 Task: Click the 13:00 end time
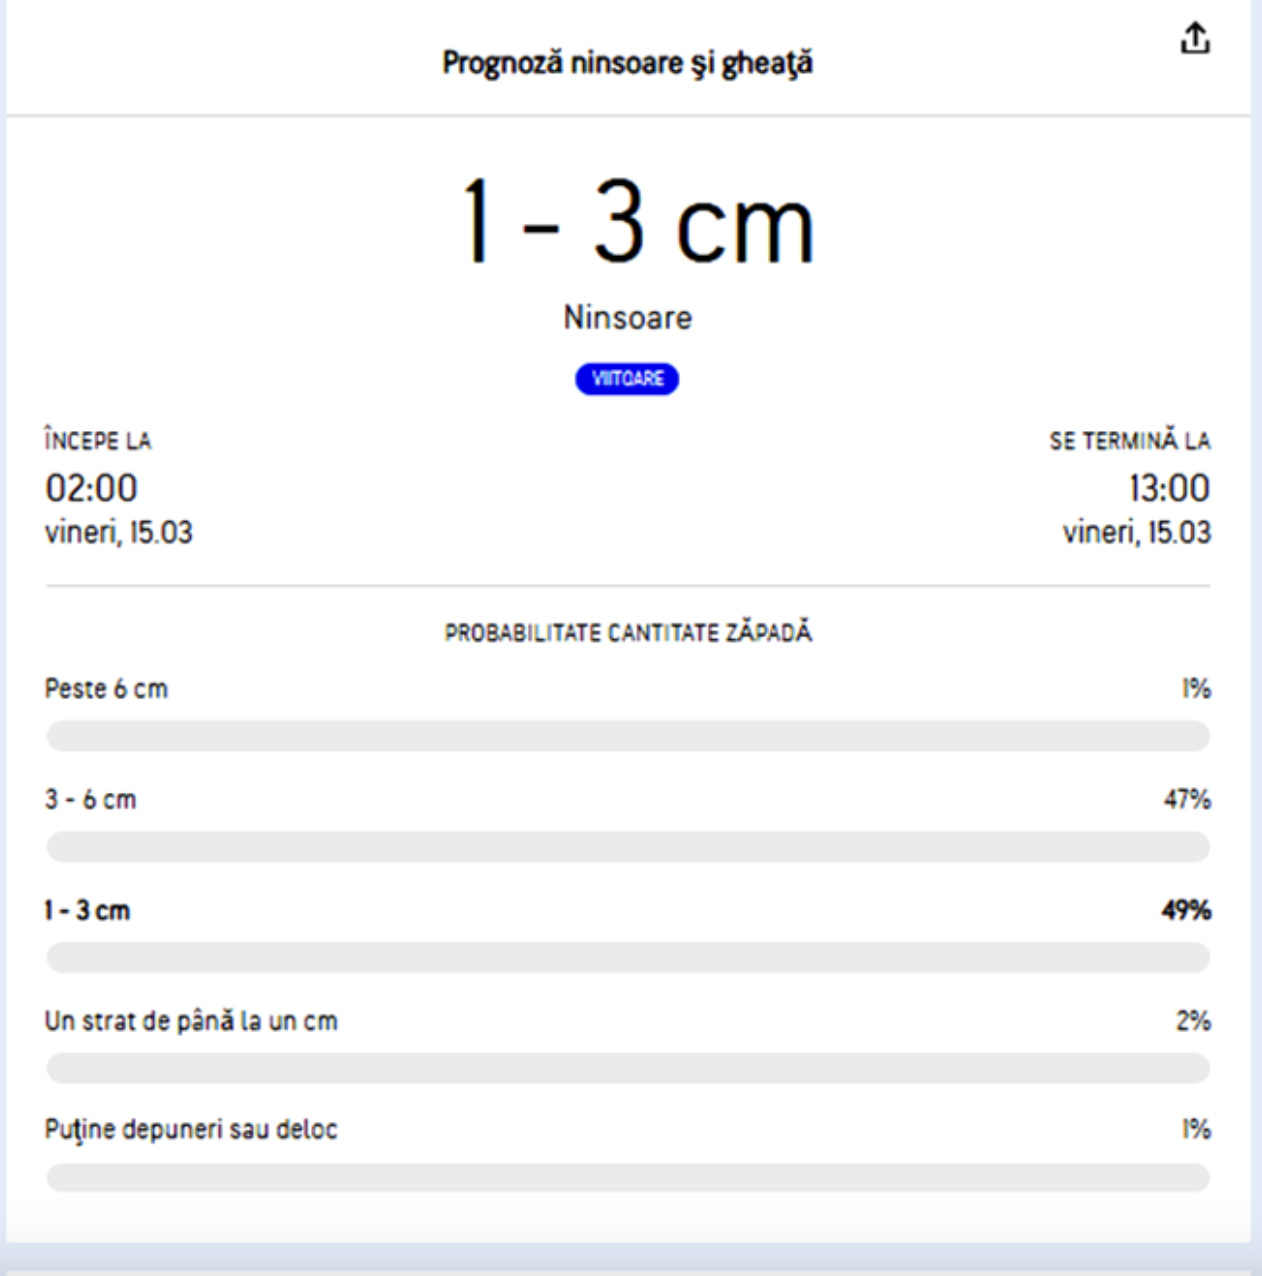click(1168, 488)
